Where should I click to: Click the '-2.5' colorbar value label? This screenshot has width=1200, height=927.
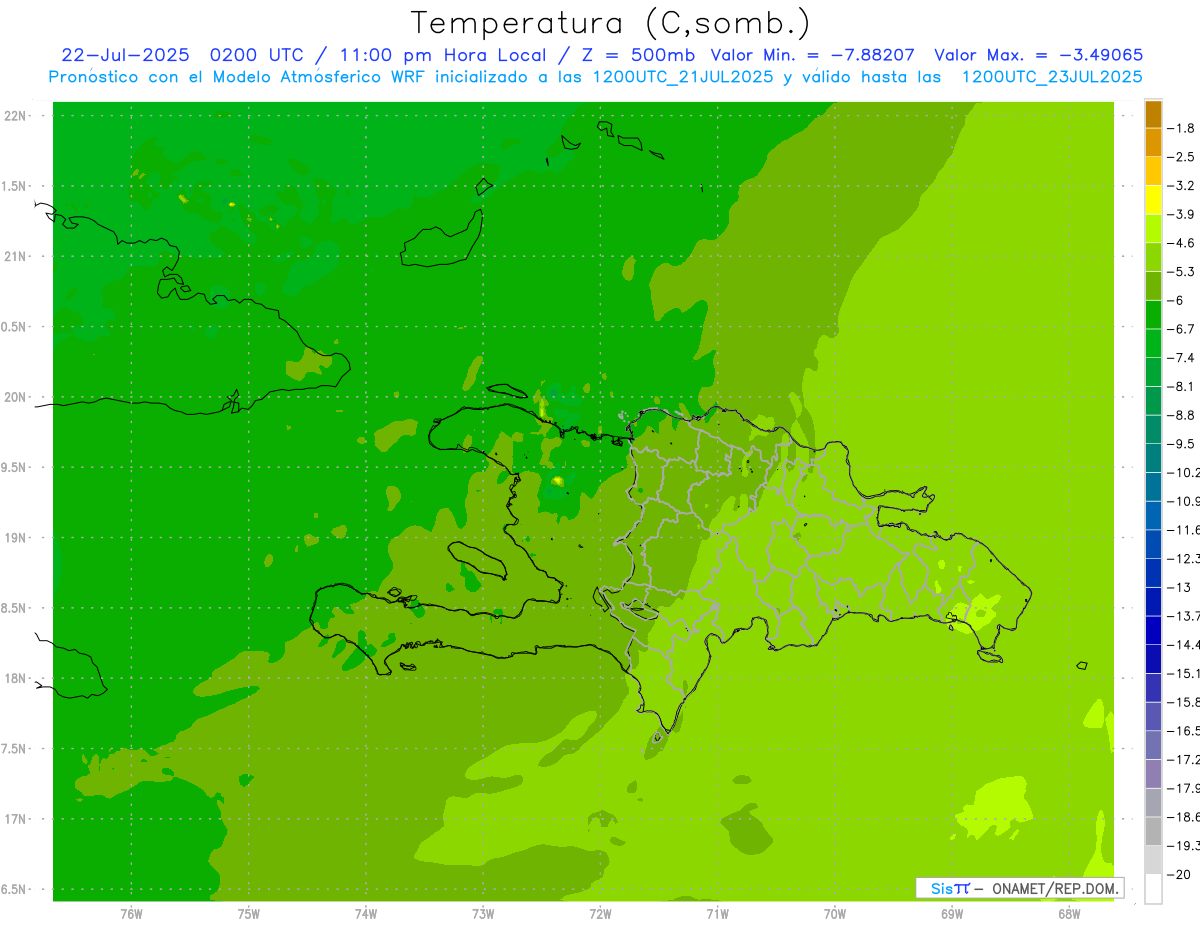pyautogui.click(x=1181, y=157)
